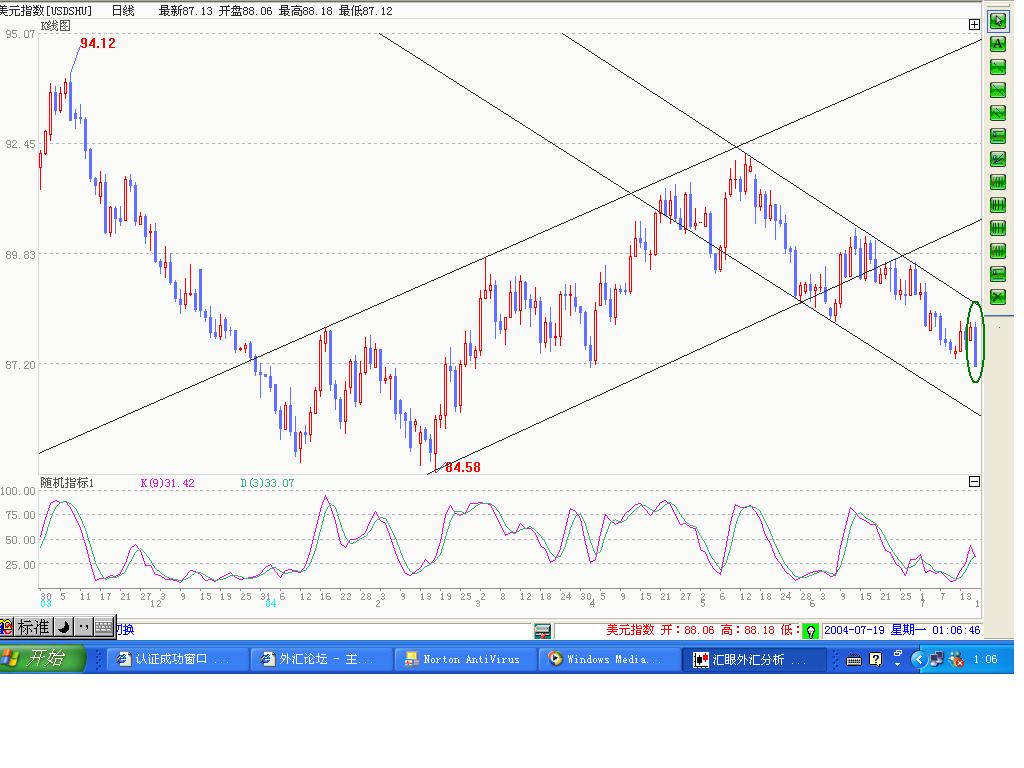Click the language bar help question-mark icon
Image resolution: width=1024 pixels, height=768 pixels.
(876, 660)
